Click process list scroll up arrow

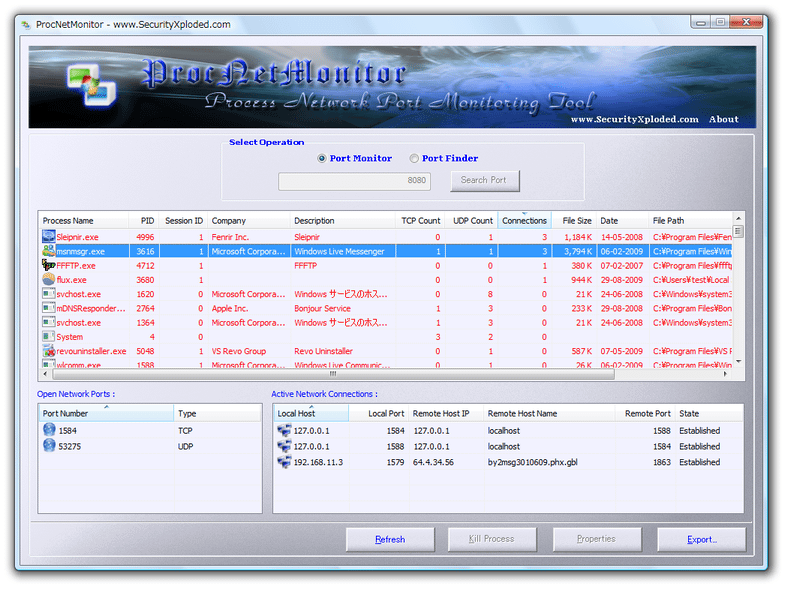pyautogui.click(x=738, y=218)
